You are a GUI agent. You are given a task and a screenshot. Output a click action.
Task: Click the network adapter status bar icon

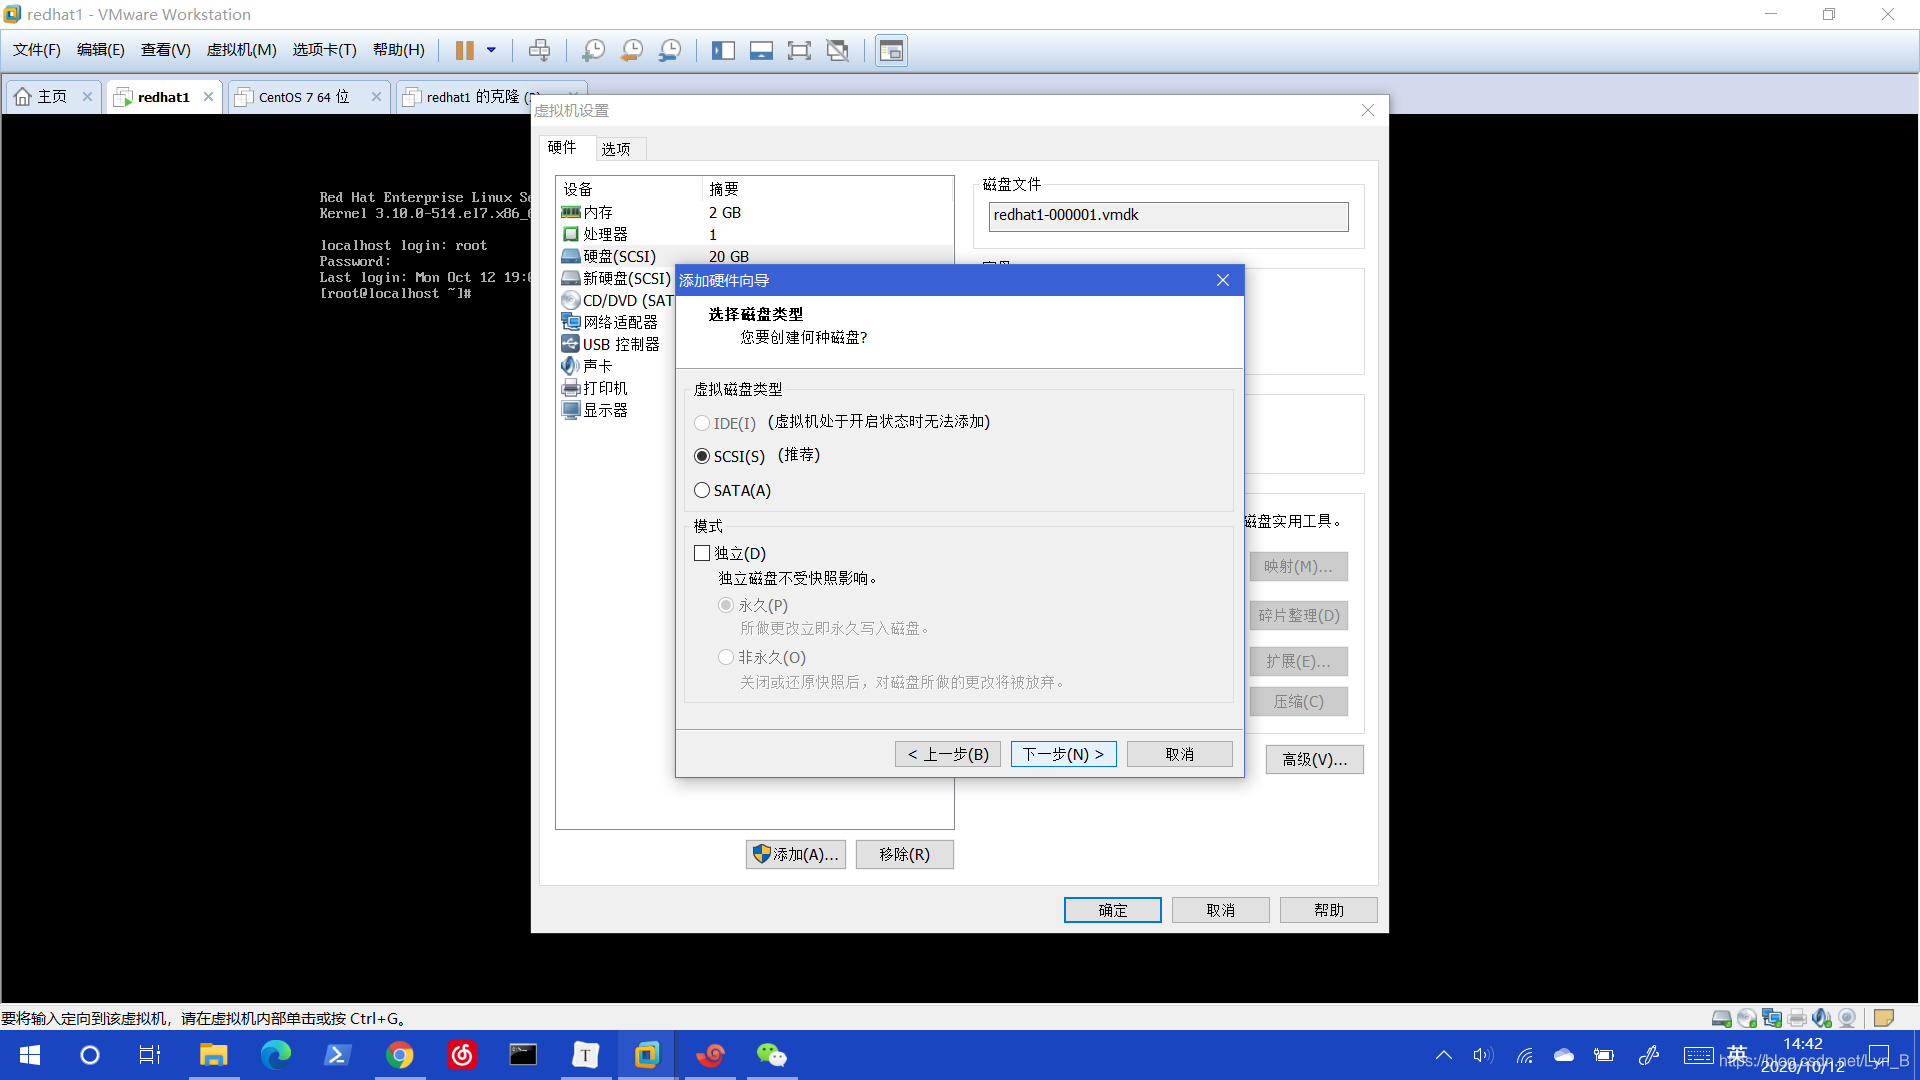tap(1771, 1018)
